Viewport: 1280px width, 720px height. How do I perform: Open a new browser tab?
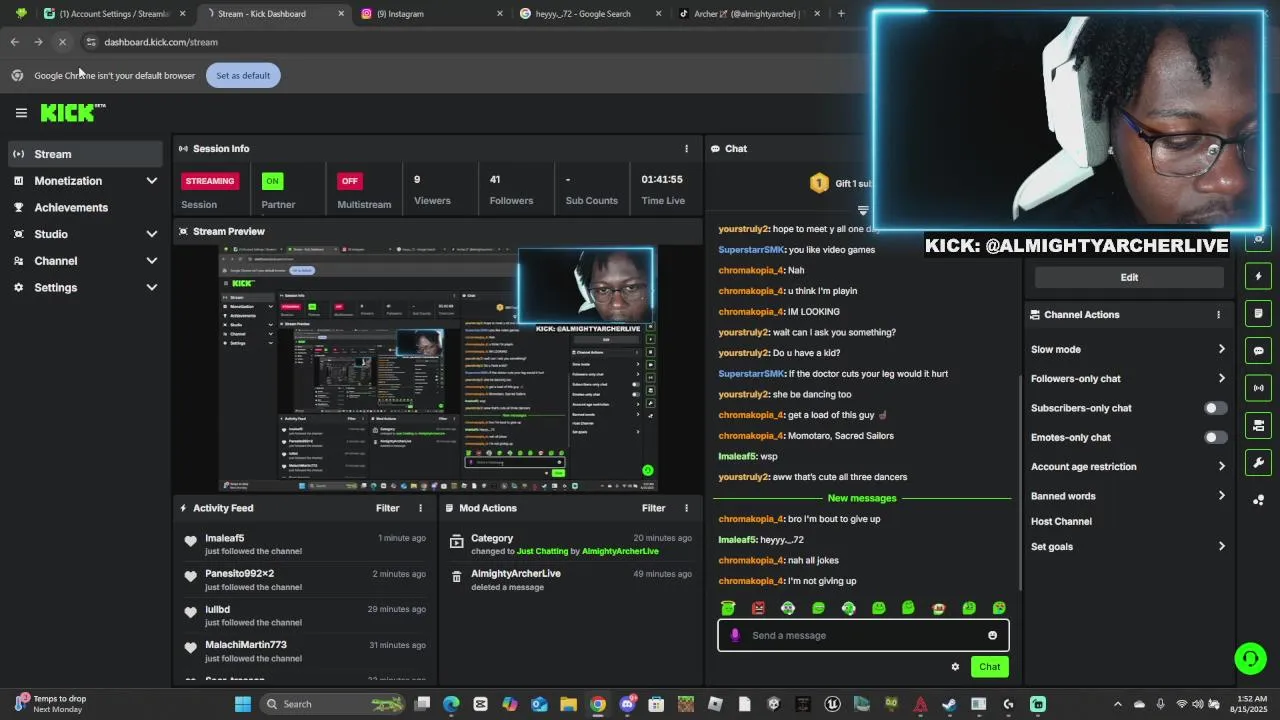[841, 14]
